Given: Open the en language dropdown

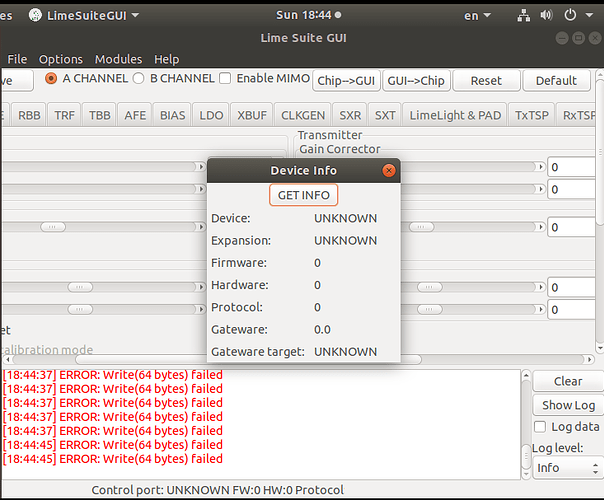Looking at the screenshot, I should click(x=477, y=15).
